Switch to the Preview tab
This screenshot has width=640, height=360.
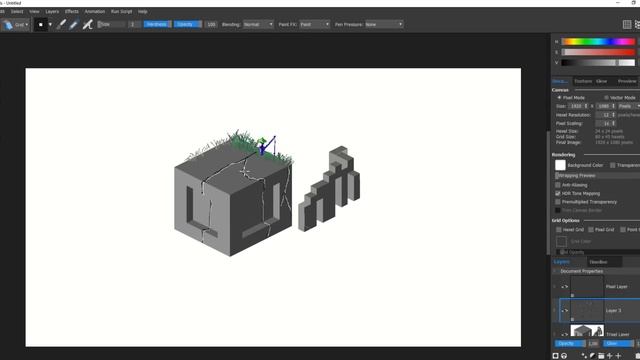627,81
